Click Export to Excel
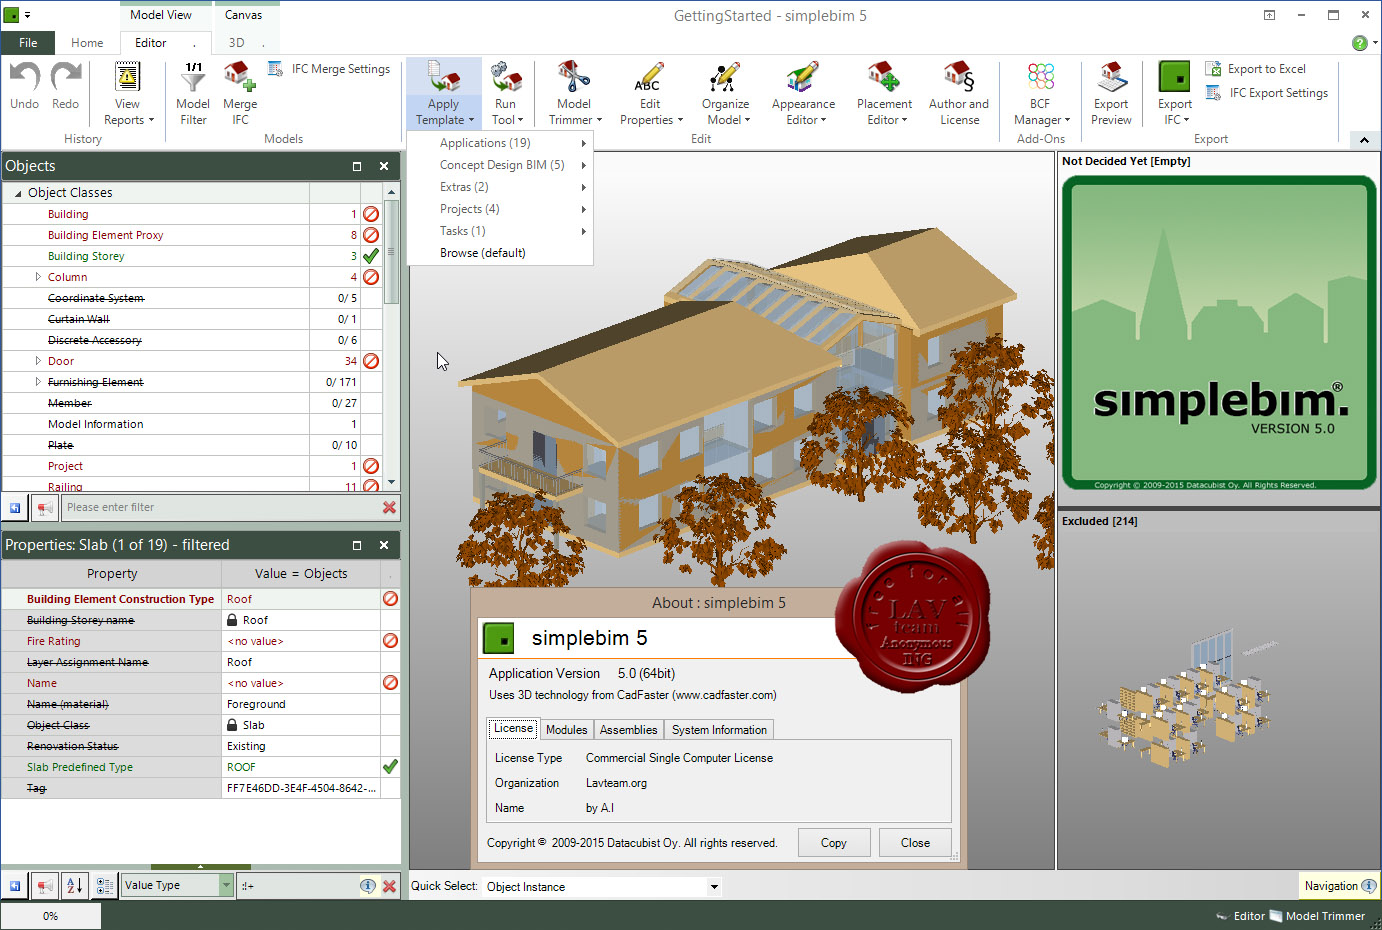Image resolution: width=1382 pixels, height=930 pixels. tap(1256, 69)
